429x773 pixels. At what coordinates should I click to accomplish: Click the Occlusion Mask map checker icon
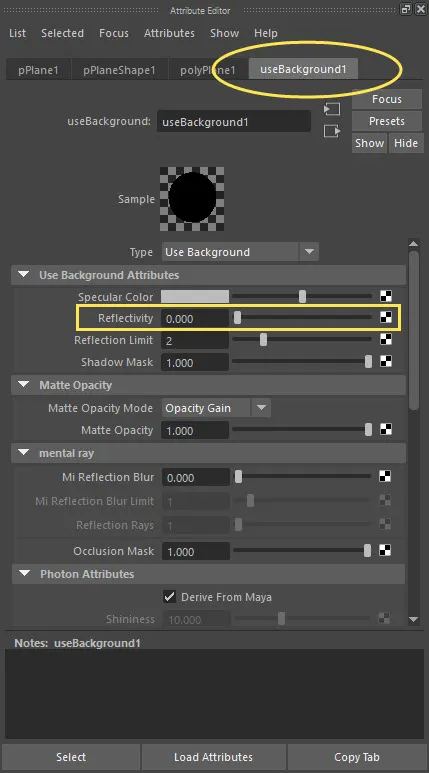click(x=385, y=550)
